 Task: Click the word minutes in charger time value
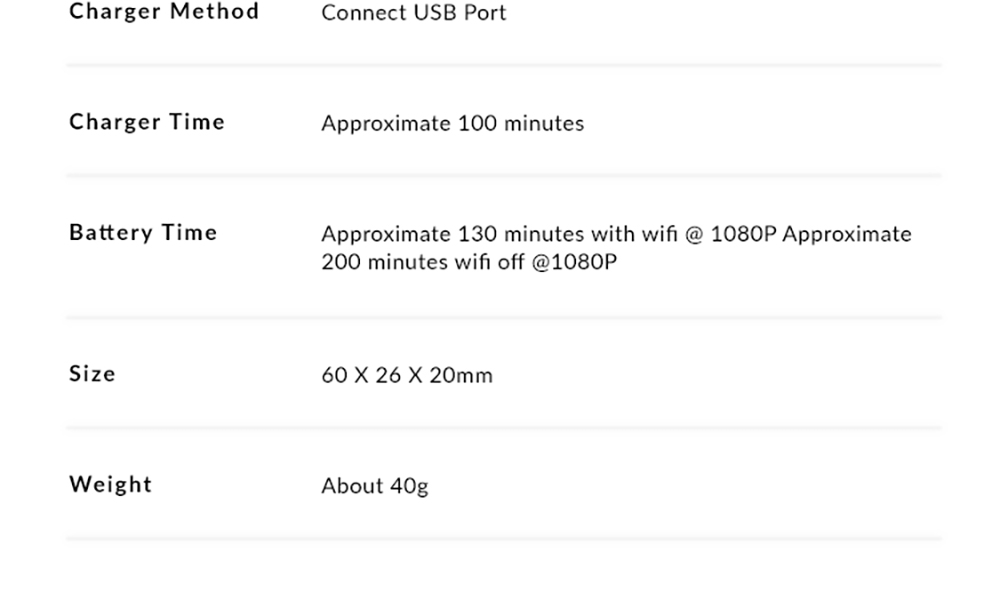coord(544,123)
